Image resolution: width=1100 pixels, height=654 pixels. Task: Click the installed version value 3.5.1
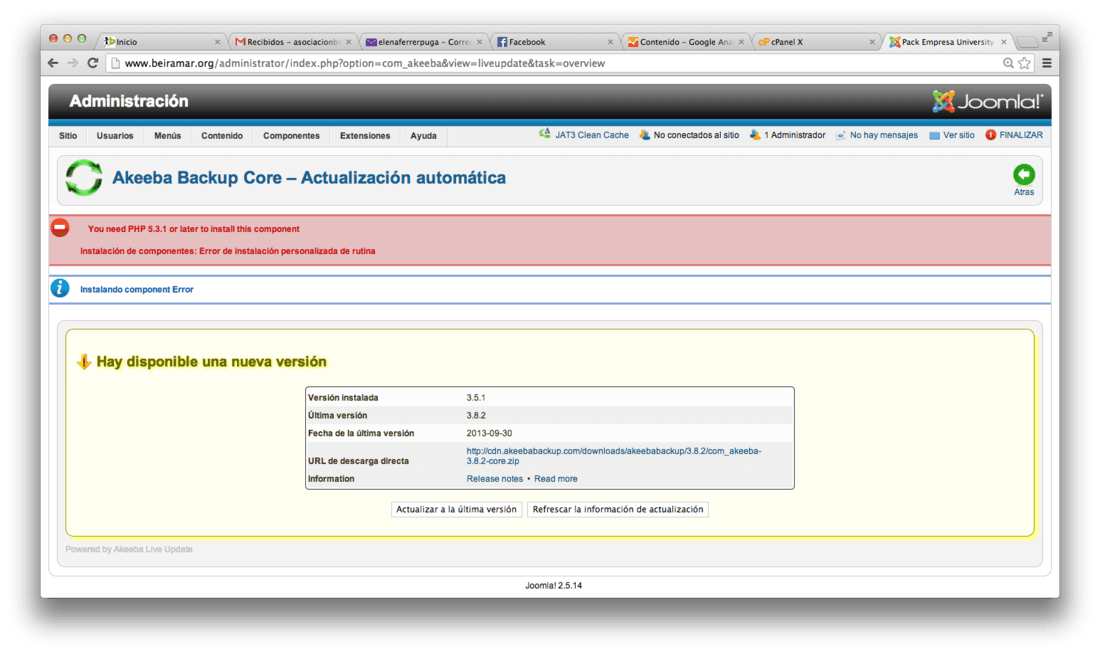click(x=476, y=397)
